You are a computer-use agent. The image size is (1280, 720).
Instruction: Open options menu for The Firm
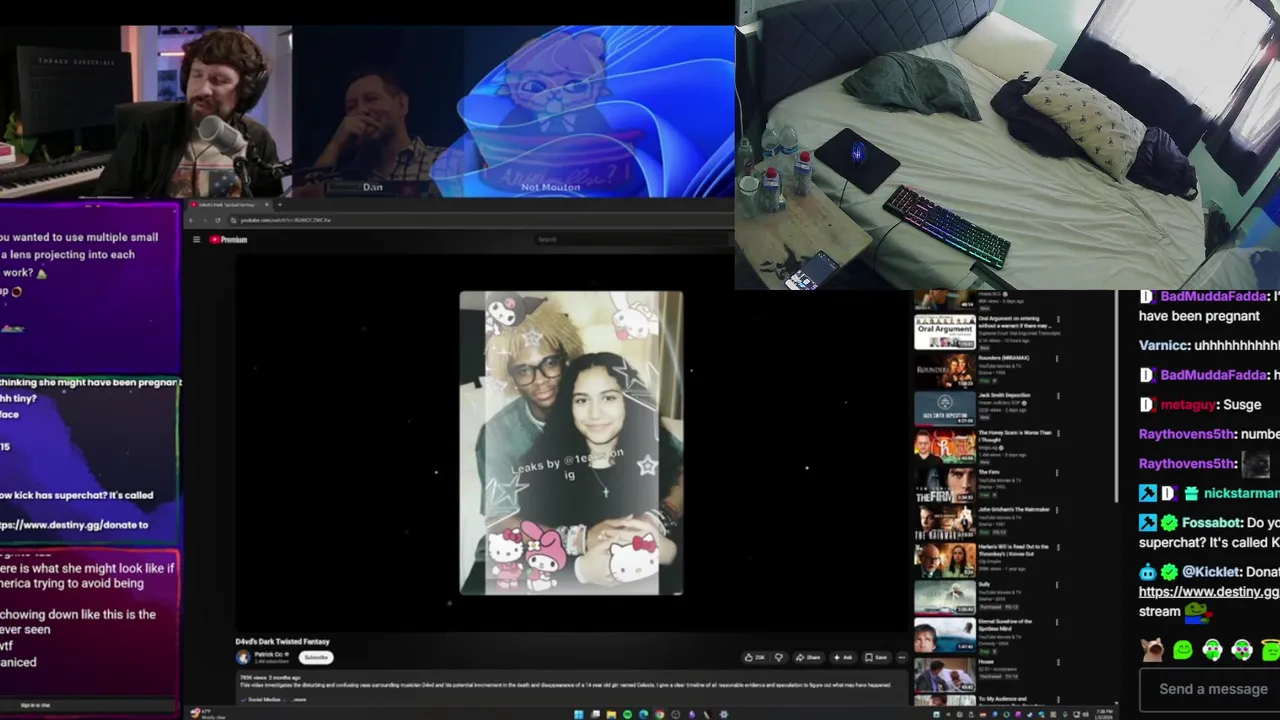coord(1057,472)
